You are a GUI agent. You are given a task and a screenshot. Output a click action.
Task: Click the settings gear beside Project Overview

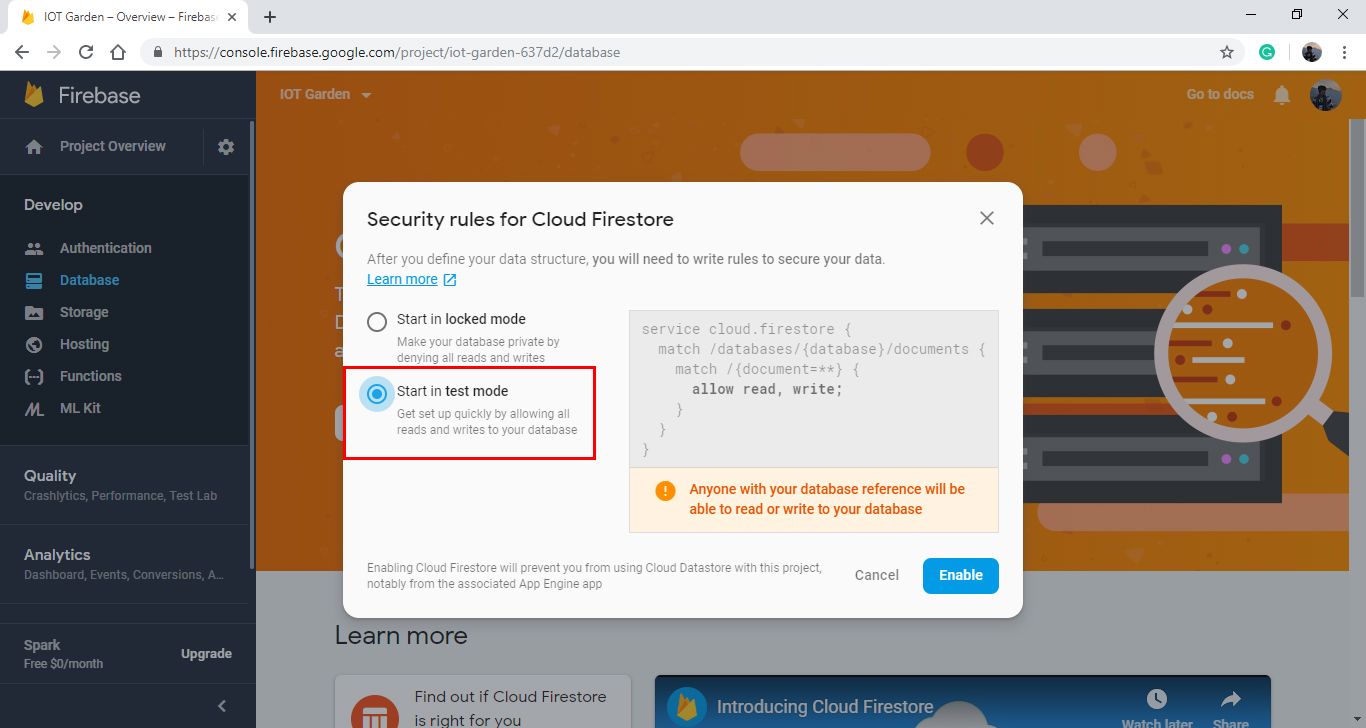(226, 147)
